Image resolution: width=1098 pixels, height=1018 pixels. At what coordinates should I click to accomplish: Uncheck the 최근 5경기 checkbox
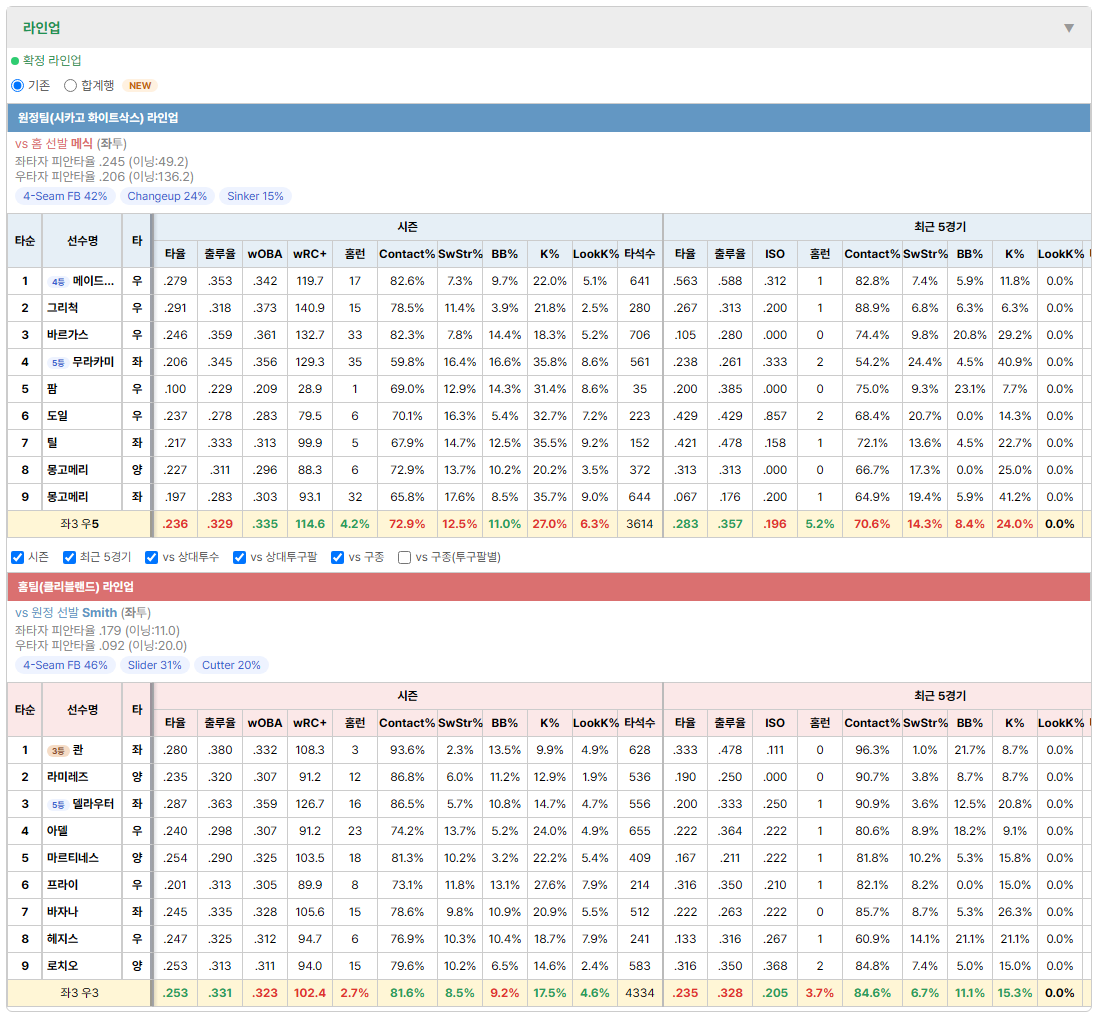pos(69,557)
